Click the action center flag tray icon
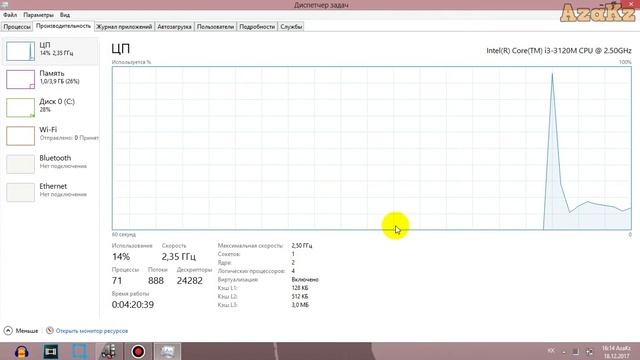Screen dimensions: 640x360 pyautogui.click(x=576, y=351)
